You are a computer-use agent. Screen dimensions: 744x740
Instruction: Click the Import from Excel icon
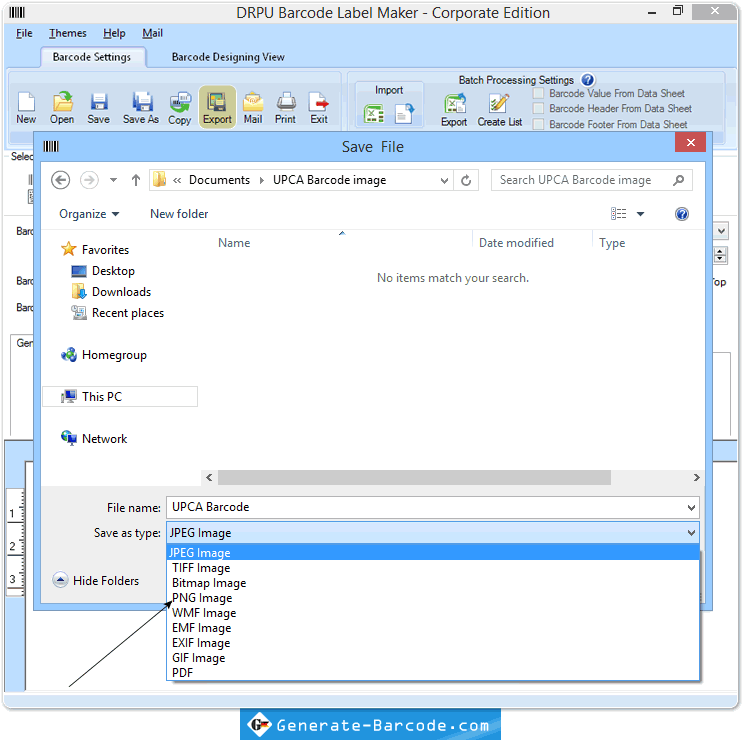(374, 113)
